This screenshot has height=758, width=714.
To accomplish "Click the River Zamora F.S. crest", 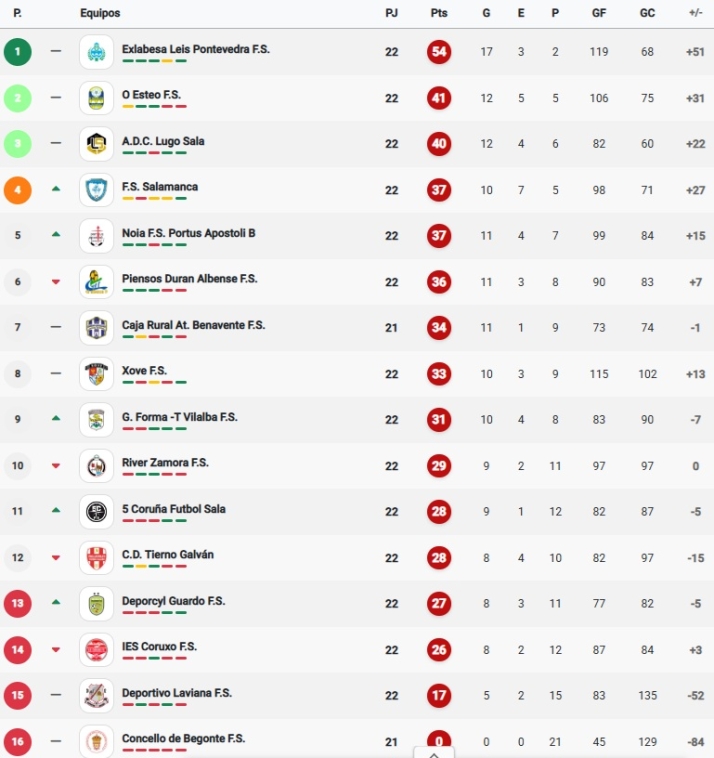I will (96, 466).
